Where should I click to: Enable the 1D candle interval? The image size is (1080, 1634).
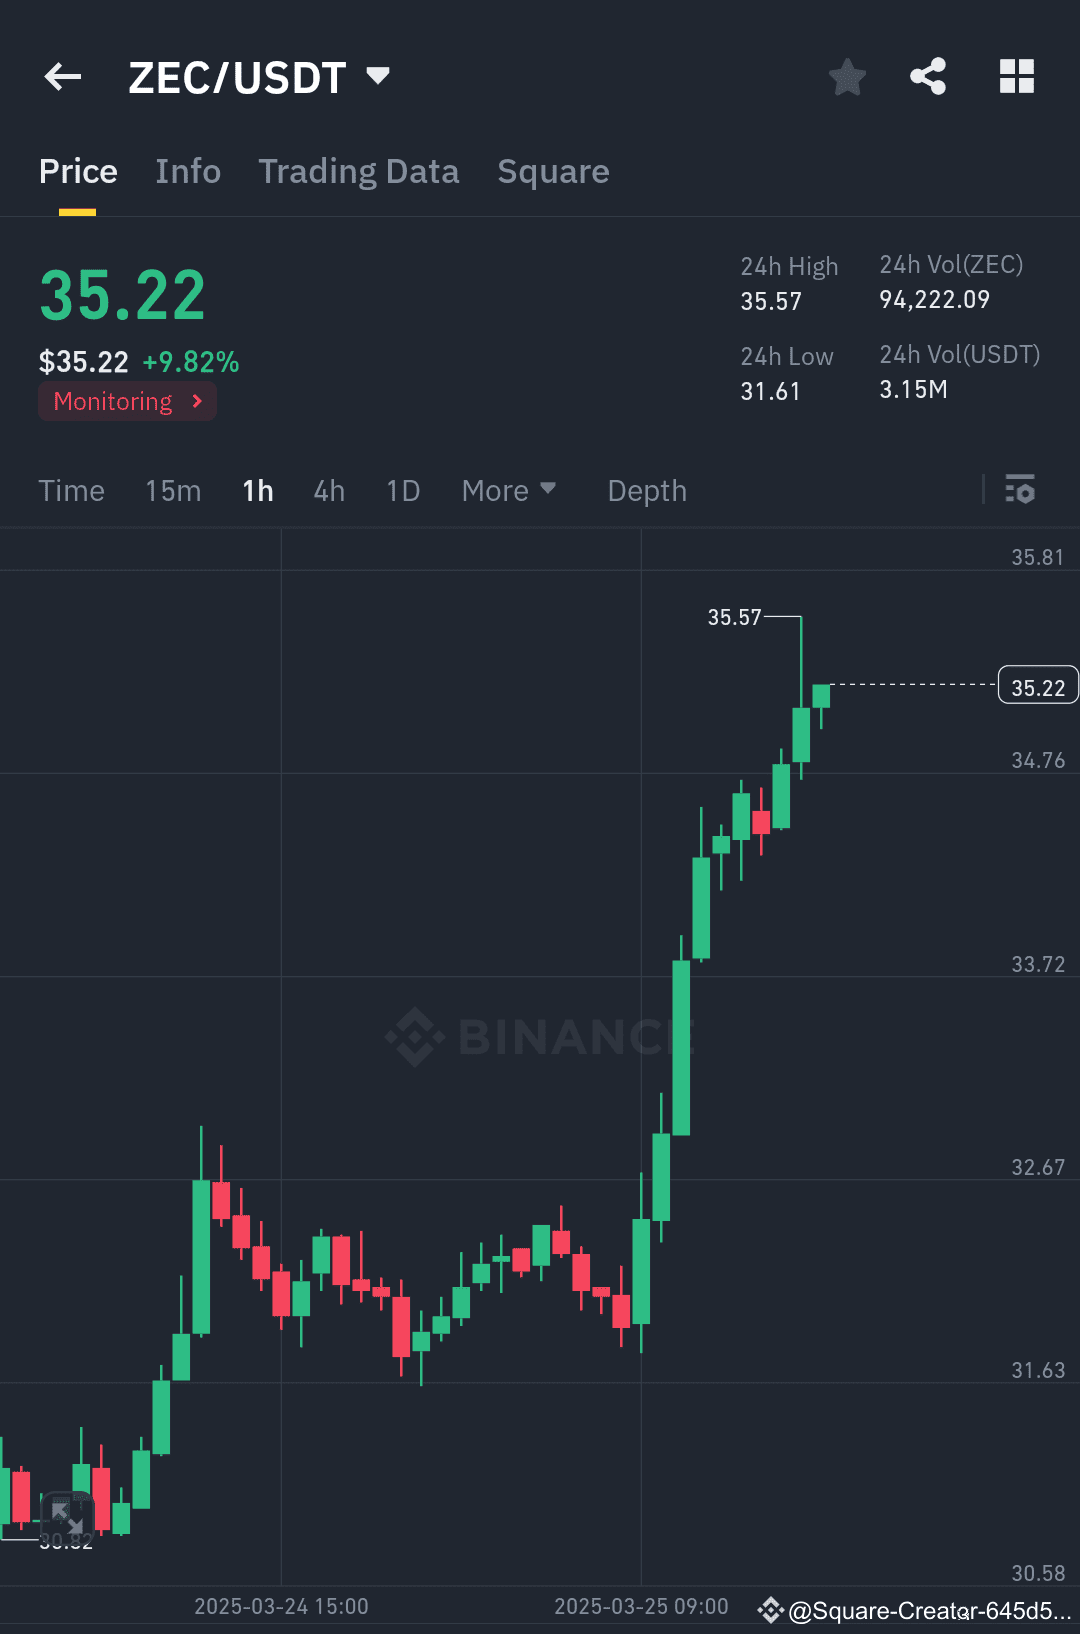coord(401,490)
